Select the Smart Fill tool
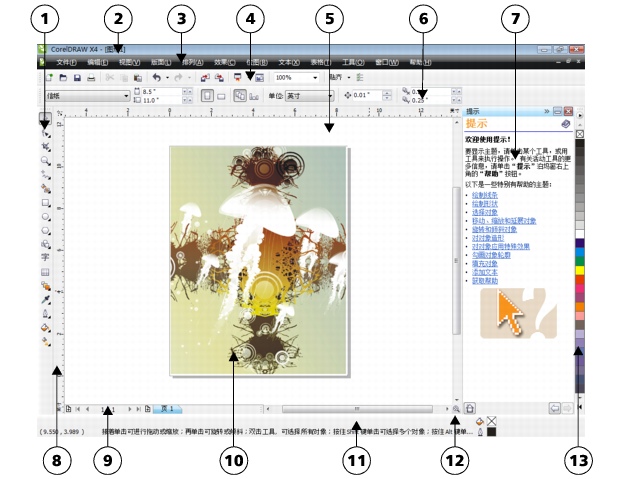 pyautogui.click(x=46, y=189)
